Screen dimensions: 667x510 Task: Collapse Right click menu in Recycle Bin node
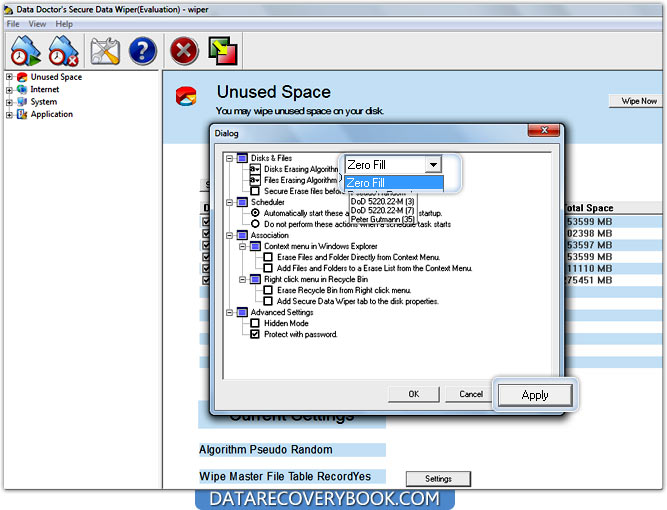tap(242, 280)
